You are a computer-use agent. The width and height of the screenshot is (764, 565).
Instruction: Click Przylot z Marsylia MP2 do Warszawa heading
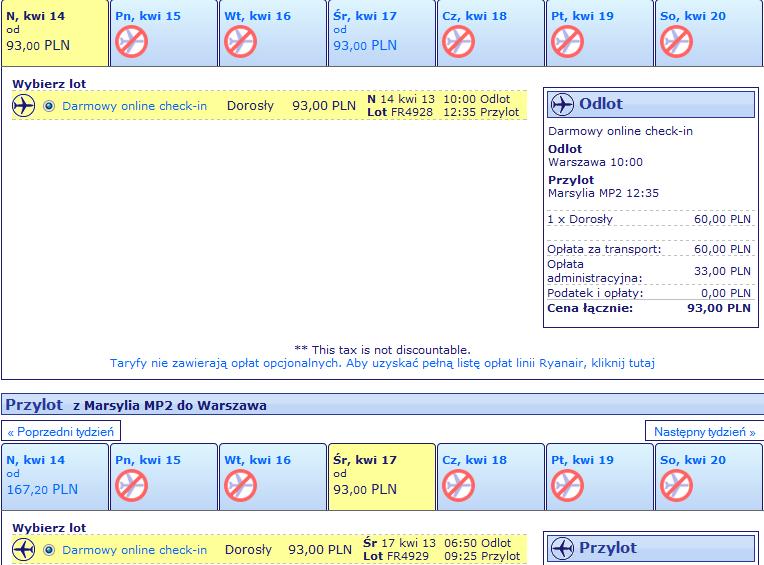tap(136, 405)
